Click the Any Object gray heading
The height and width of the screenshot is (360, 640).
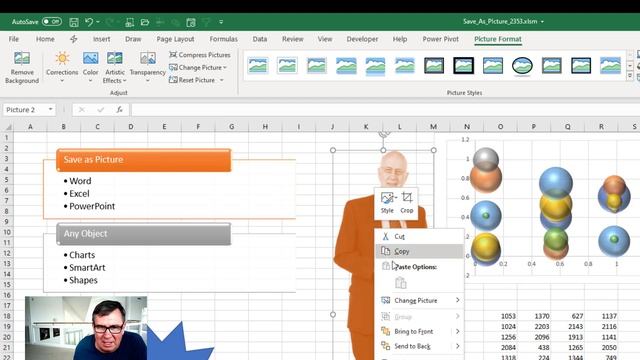click(144, 234)
